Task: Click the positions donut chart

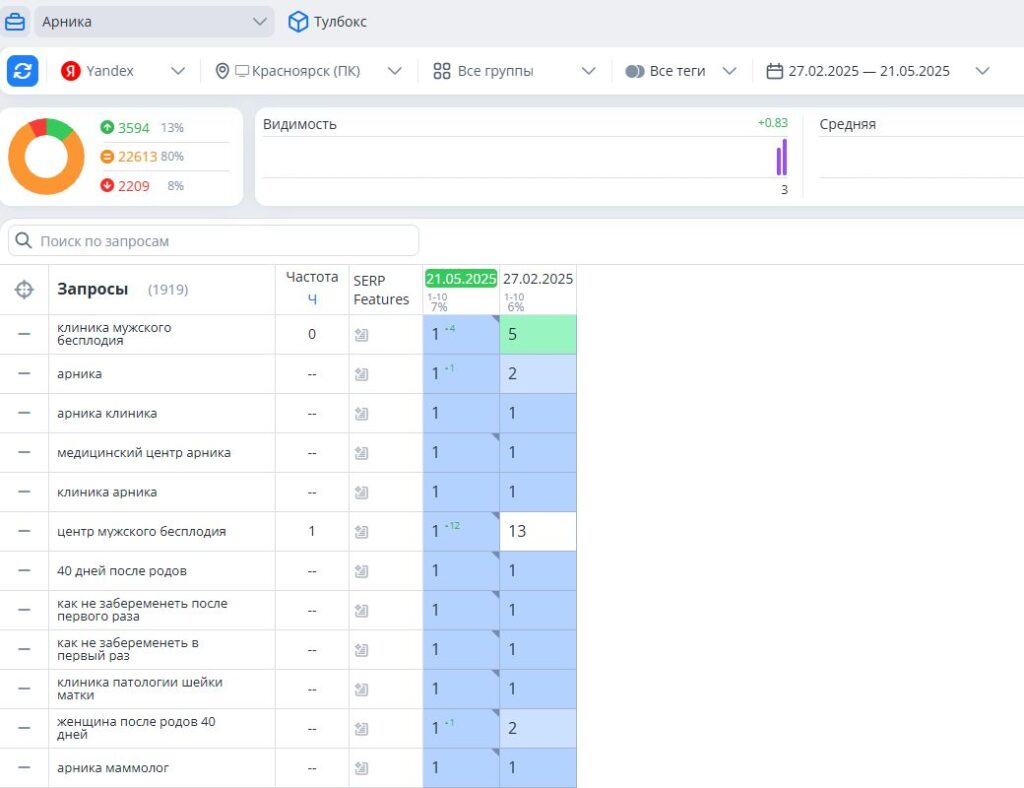Action: 46,157
